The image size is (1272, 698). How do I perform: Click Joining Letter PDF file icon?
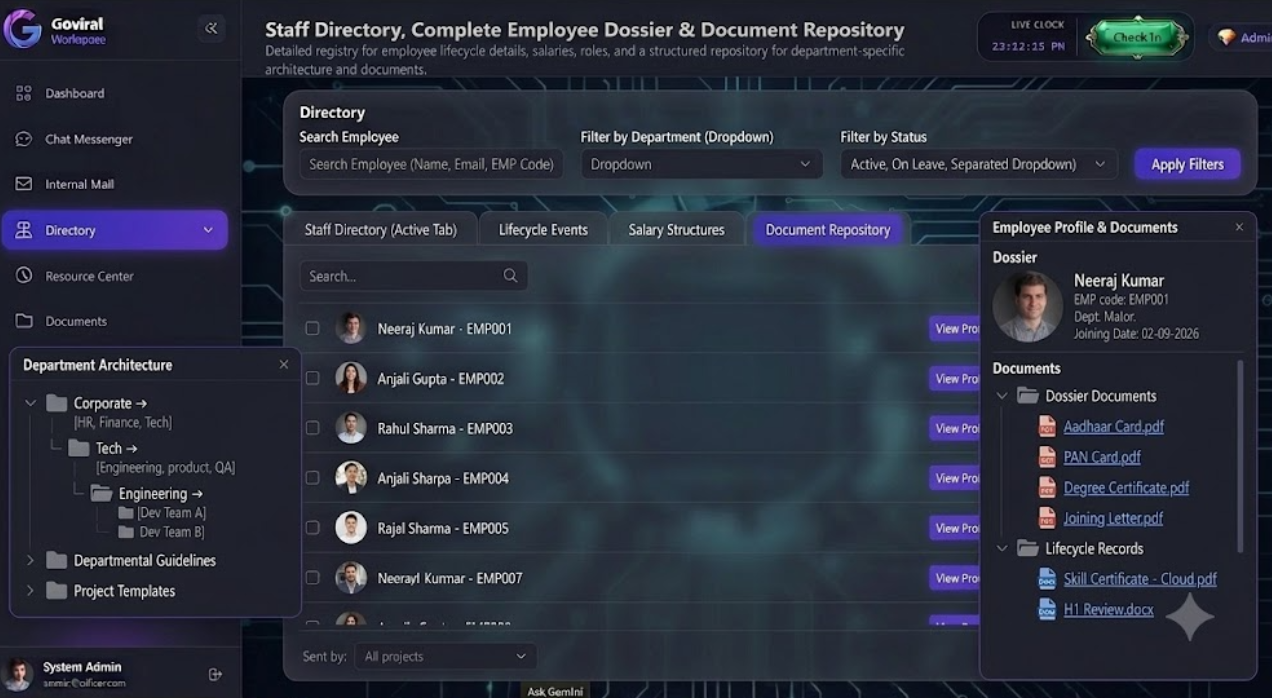point(1047,518)
